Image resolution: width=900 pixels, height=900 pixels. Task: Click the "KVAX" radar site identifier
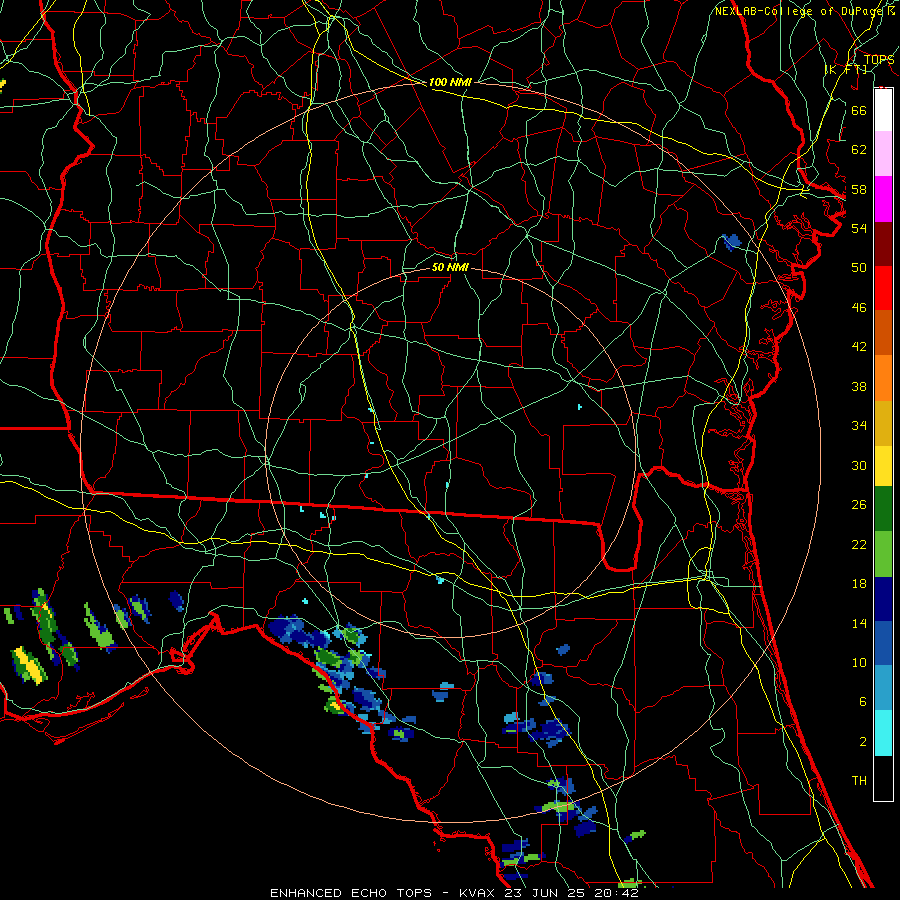(477, 893)
